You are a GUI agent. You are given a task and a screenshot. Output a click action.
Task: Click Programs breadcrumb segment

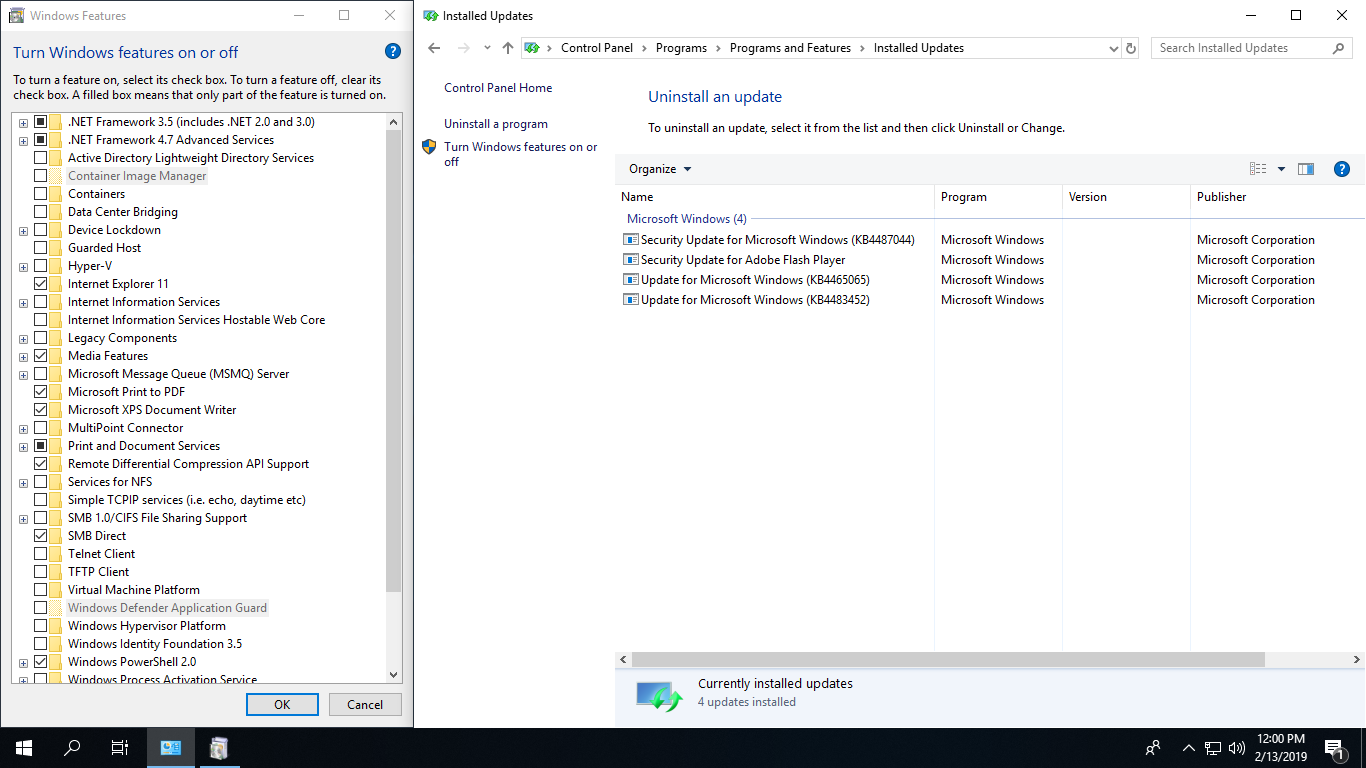click(x=681, y=48)
